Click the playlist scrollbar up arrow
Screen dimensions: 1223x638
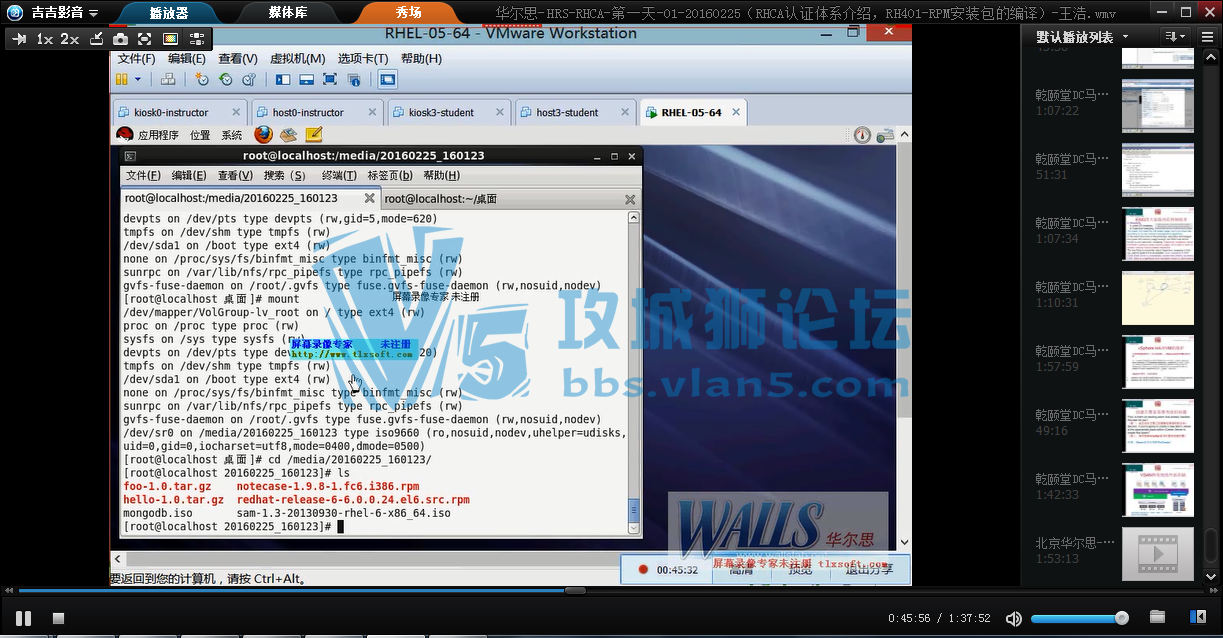point(1212,55)
